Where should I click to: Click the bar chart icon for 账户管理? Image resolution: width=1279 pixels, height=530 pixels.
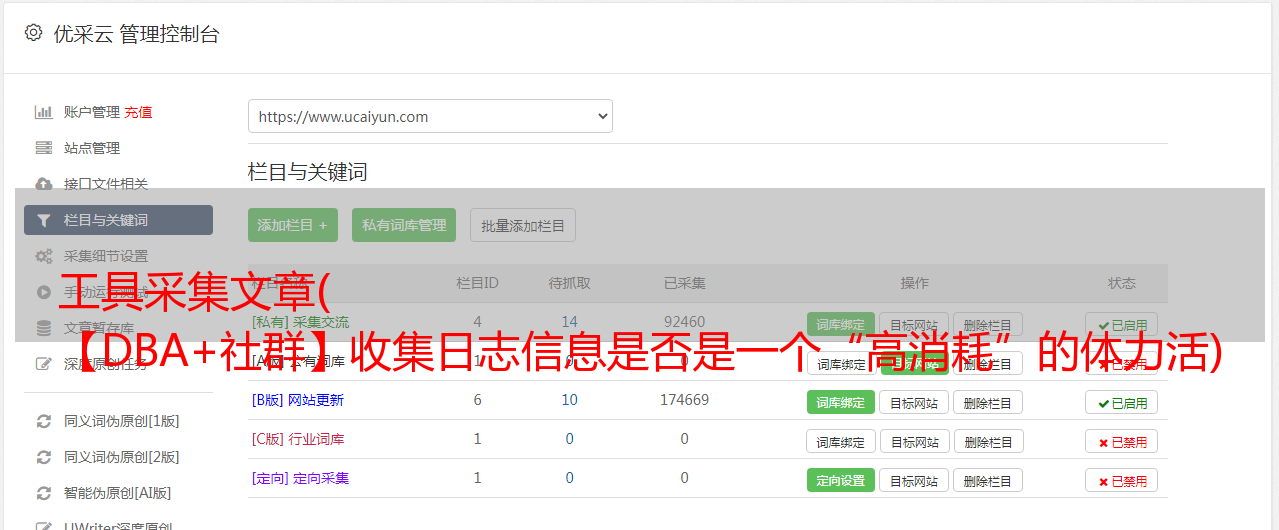[x=43, y=112]
